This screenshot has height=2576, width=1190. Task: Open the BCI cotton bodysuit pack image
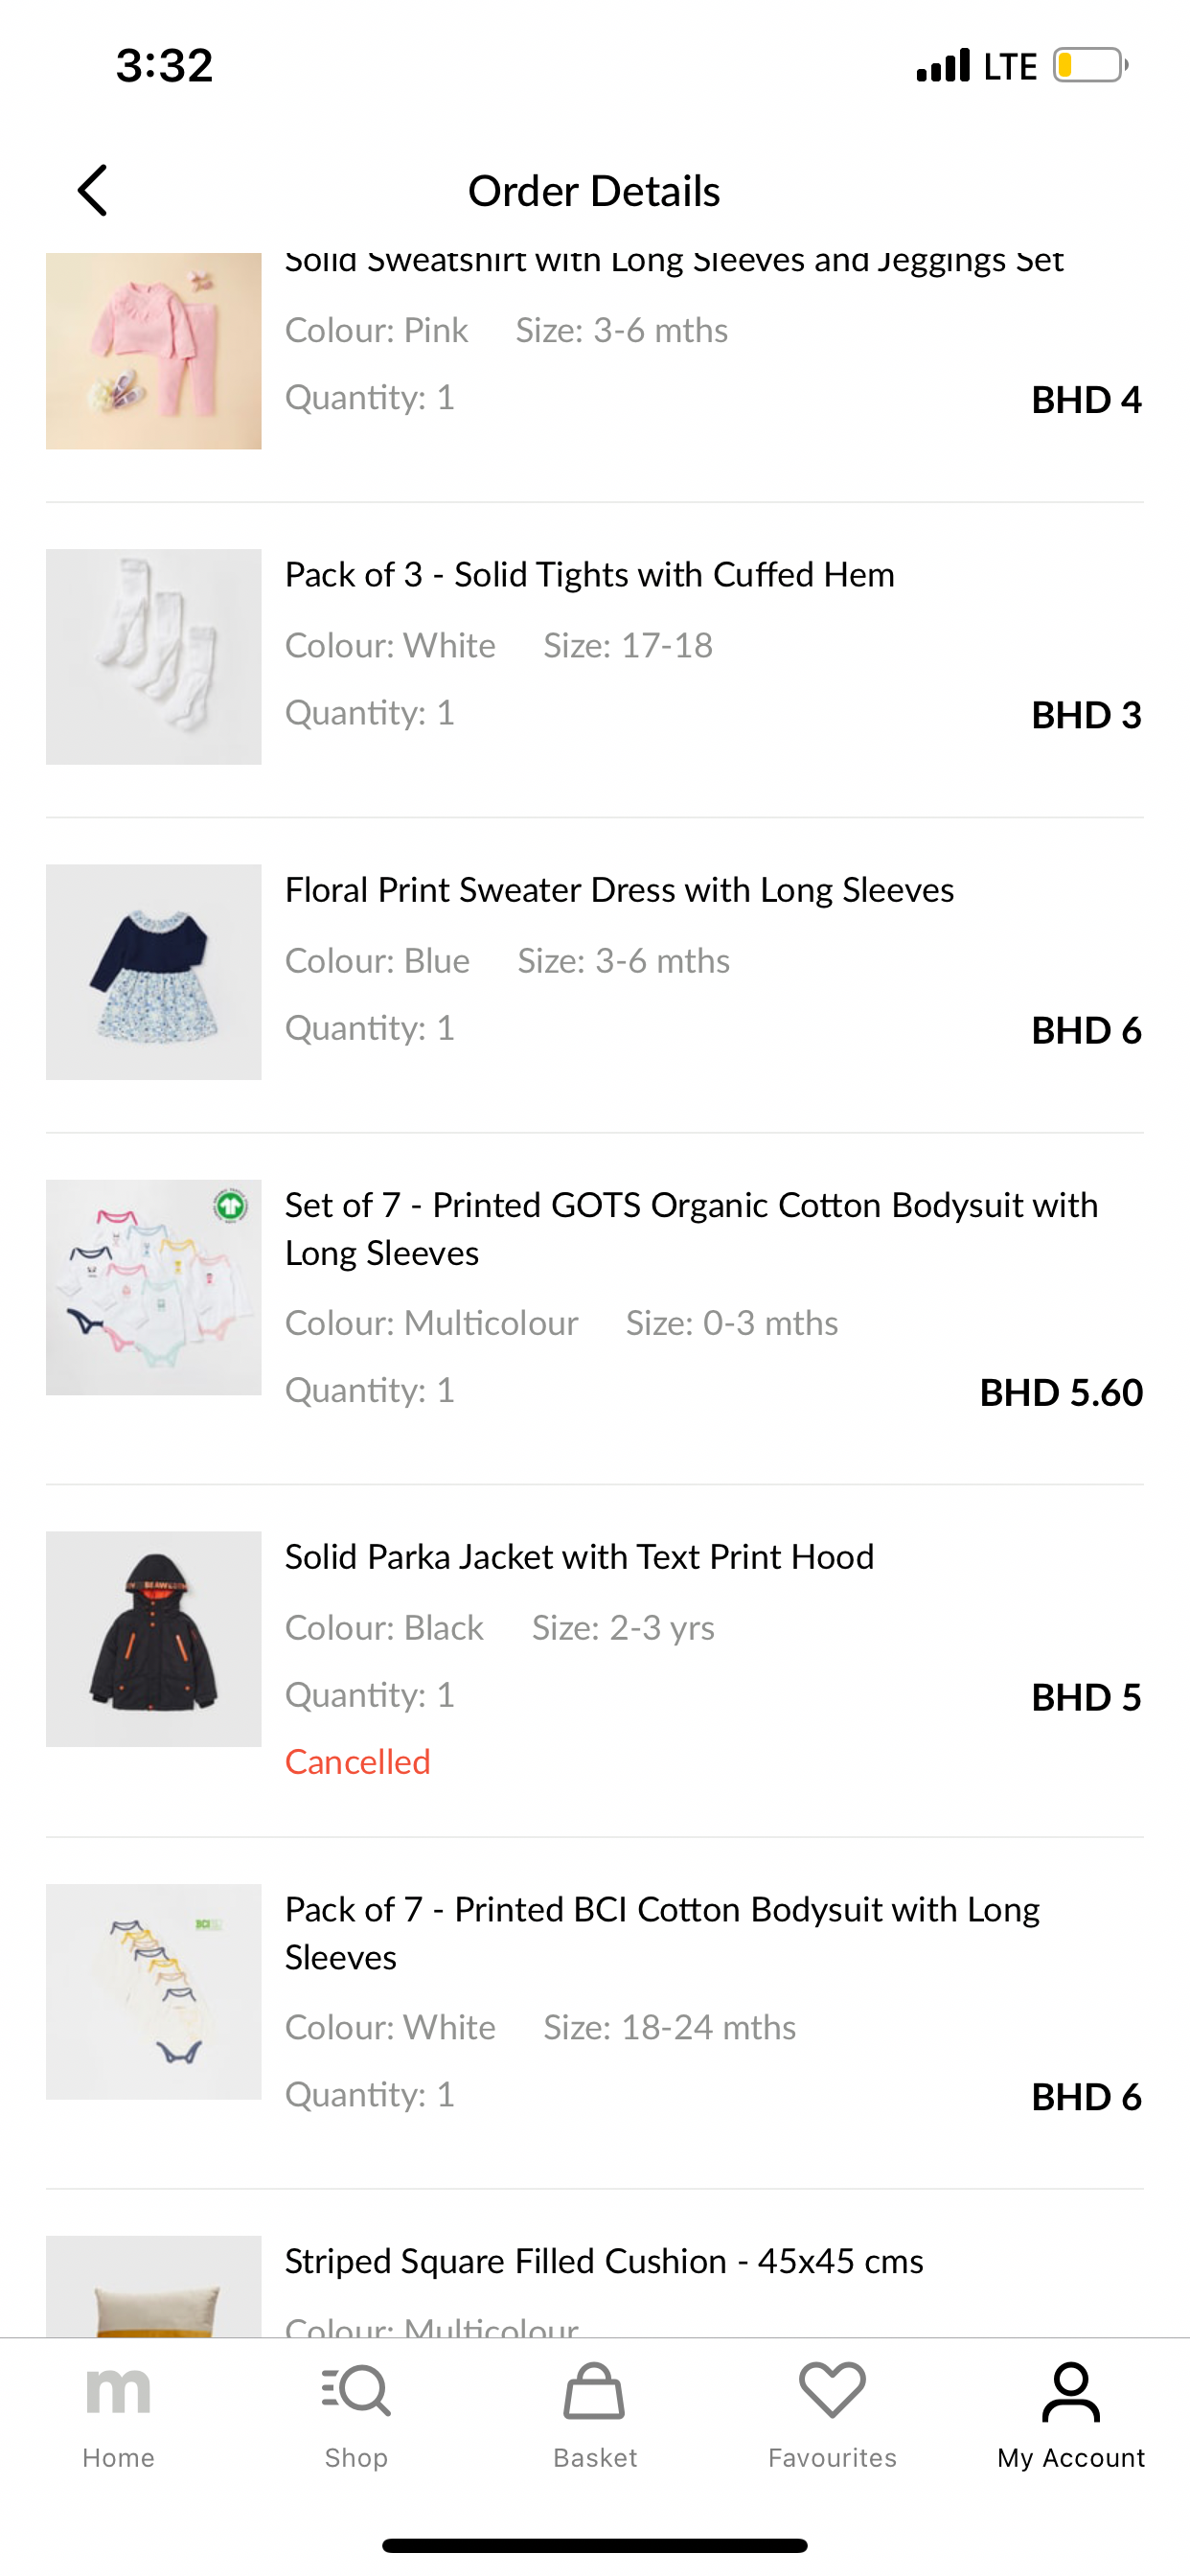coord(154,1991)
